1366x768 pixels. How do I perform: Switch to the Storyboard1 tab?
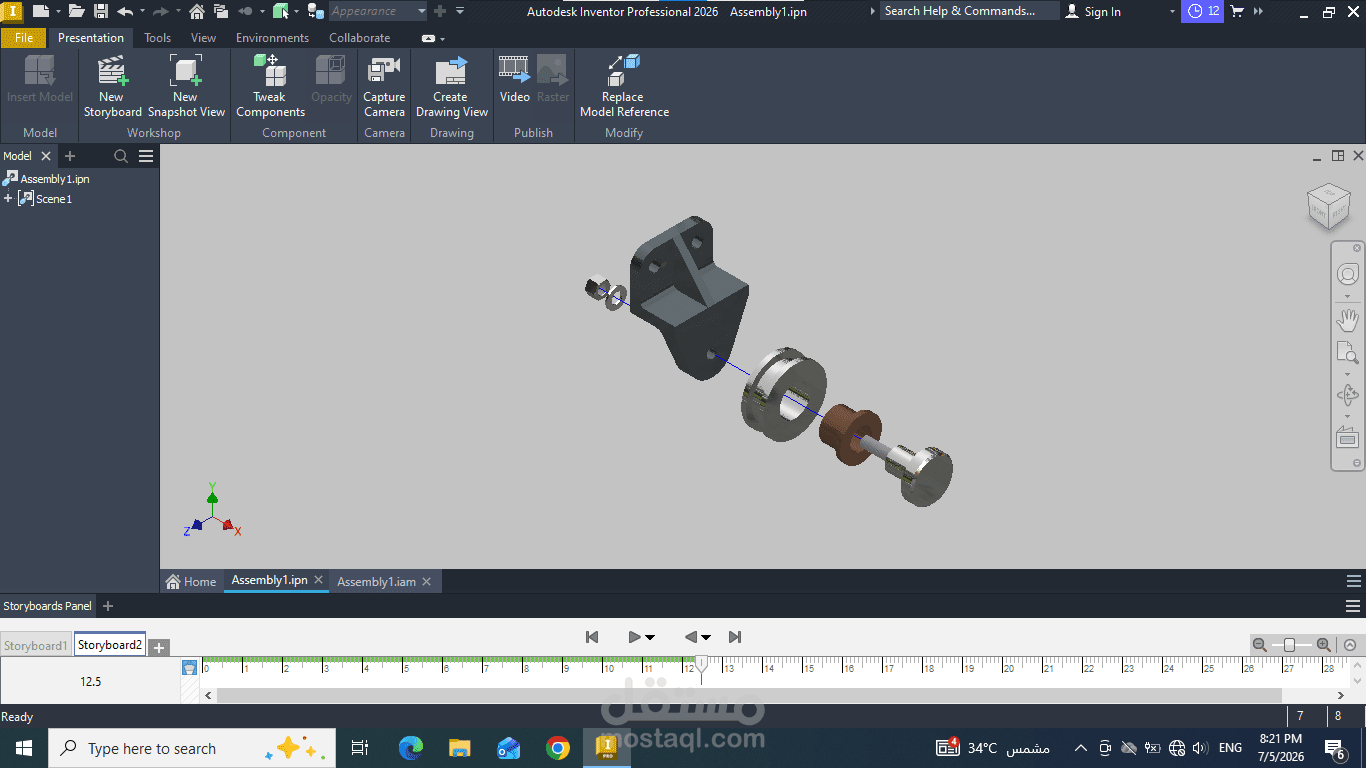(36, 646)
